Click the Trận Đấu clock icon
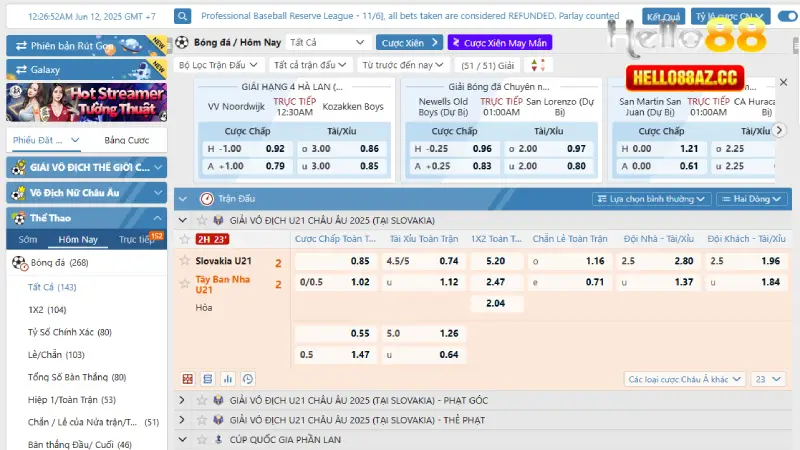Image resolution: width=800 pixels, height=450 pixels. pos(207,199)
